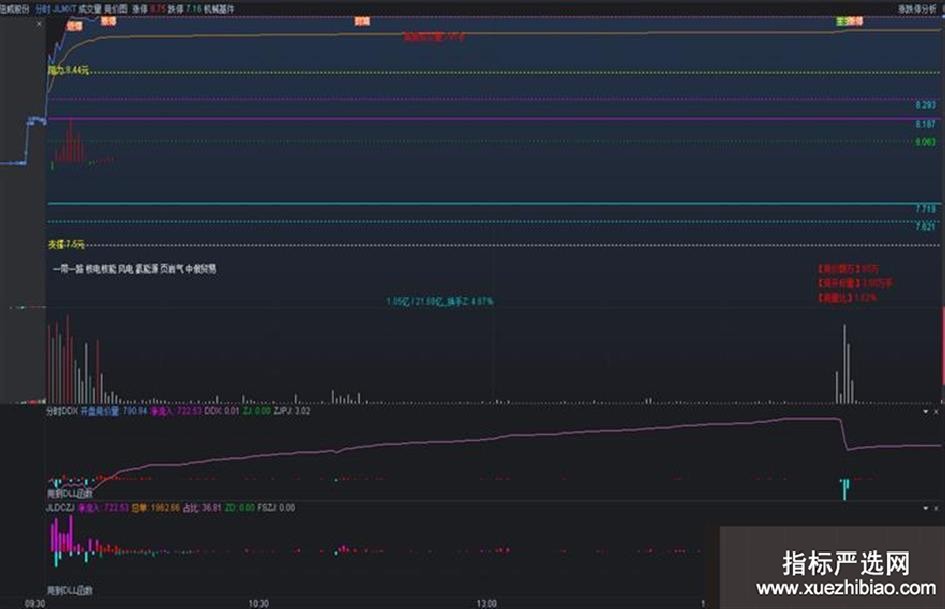Click the 10:30 time axis label
The height and width of the screenshot is (609, 945).
click(259, 604)
